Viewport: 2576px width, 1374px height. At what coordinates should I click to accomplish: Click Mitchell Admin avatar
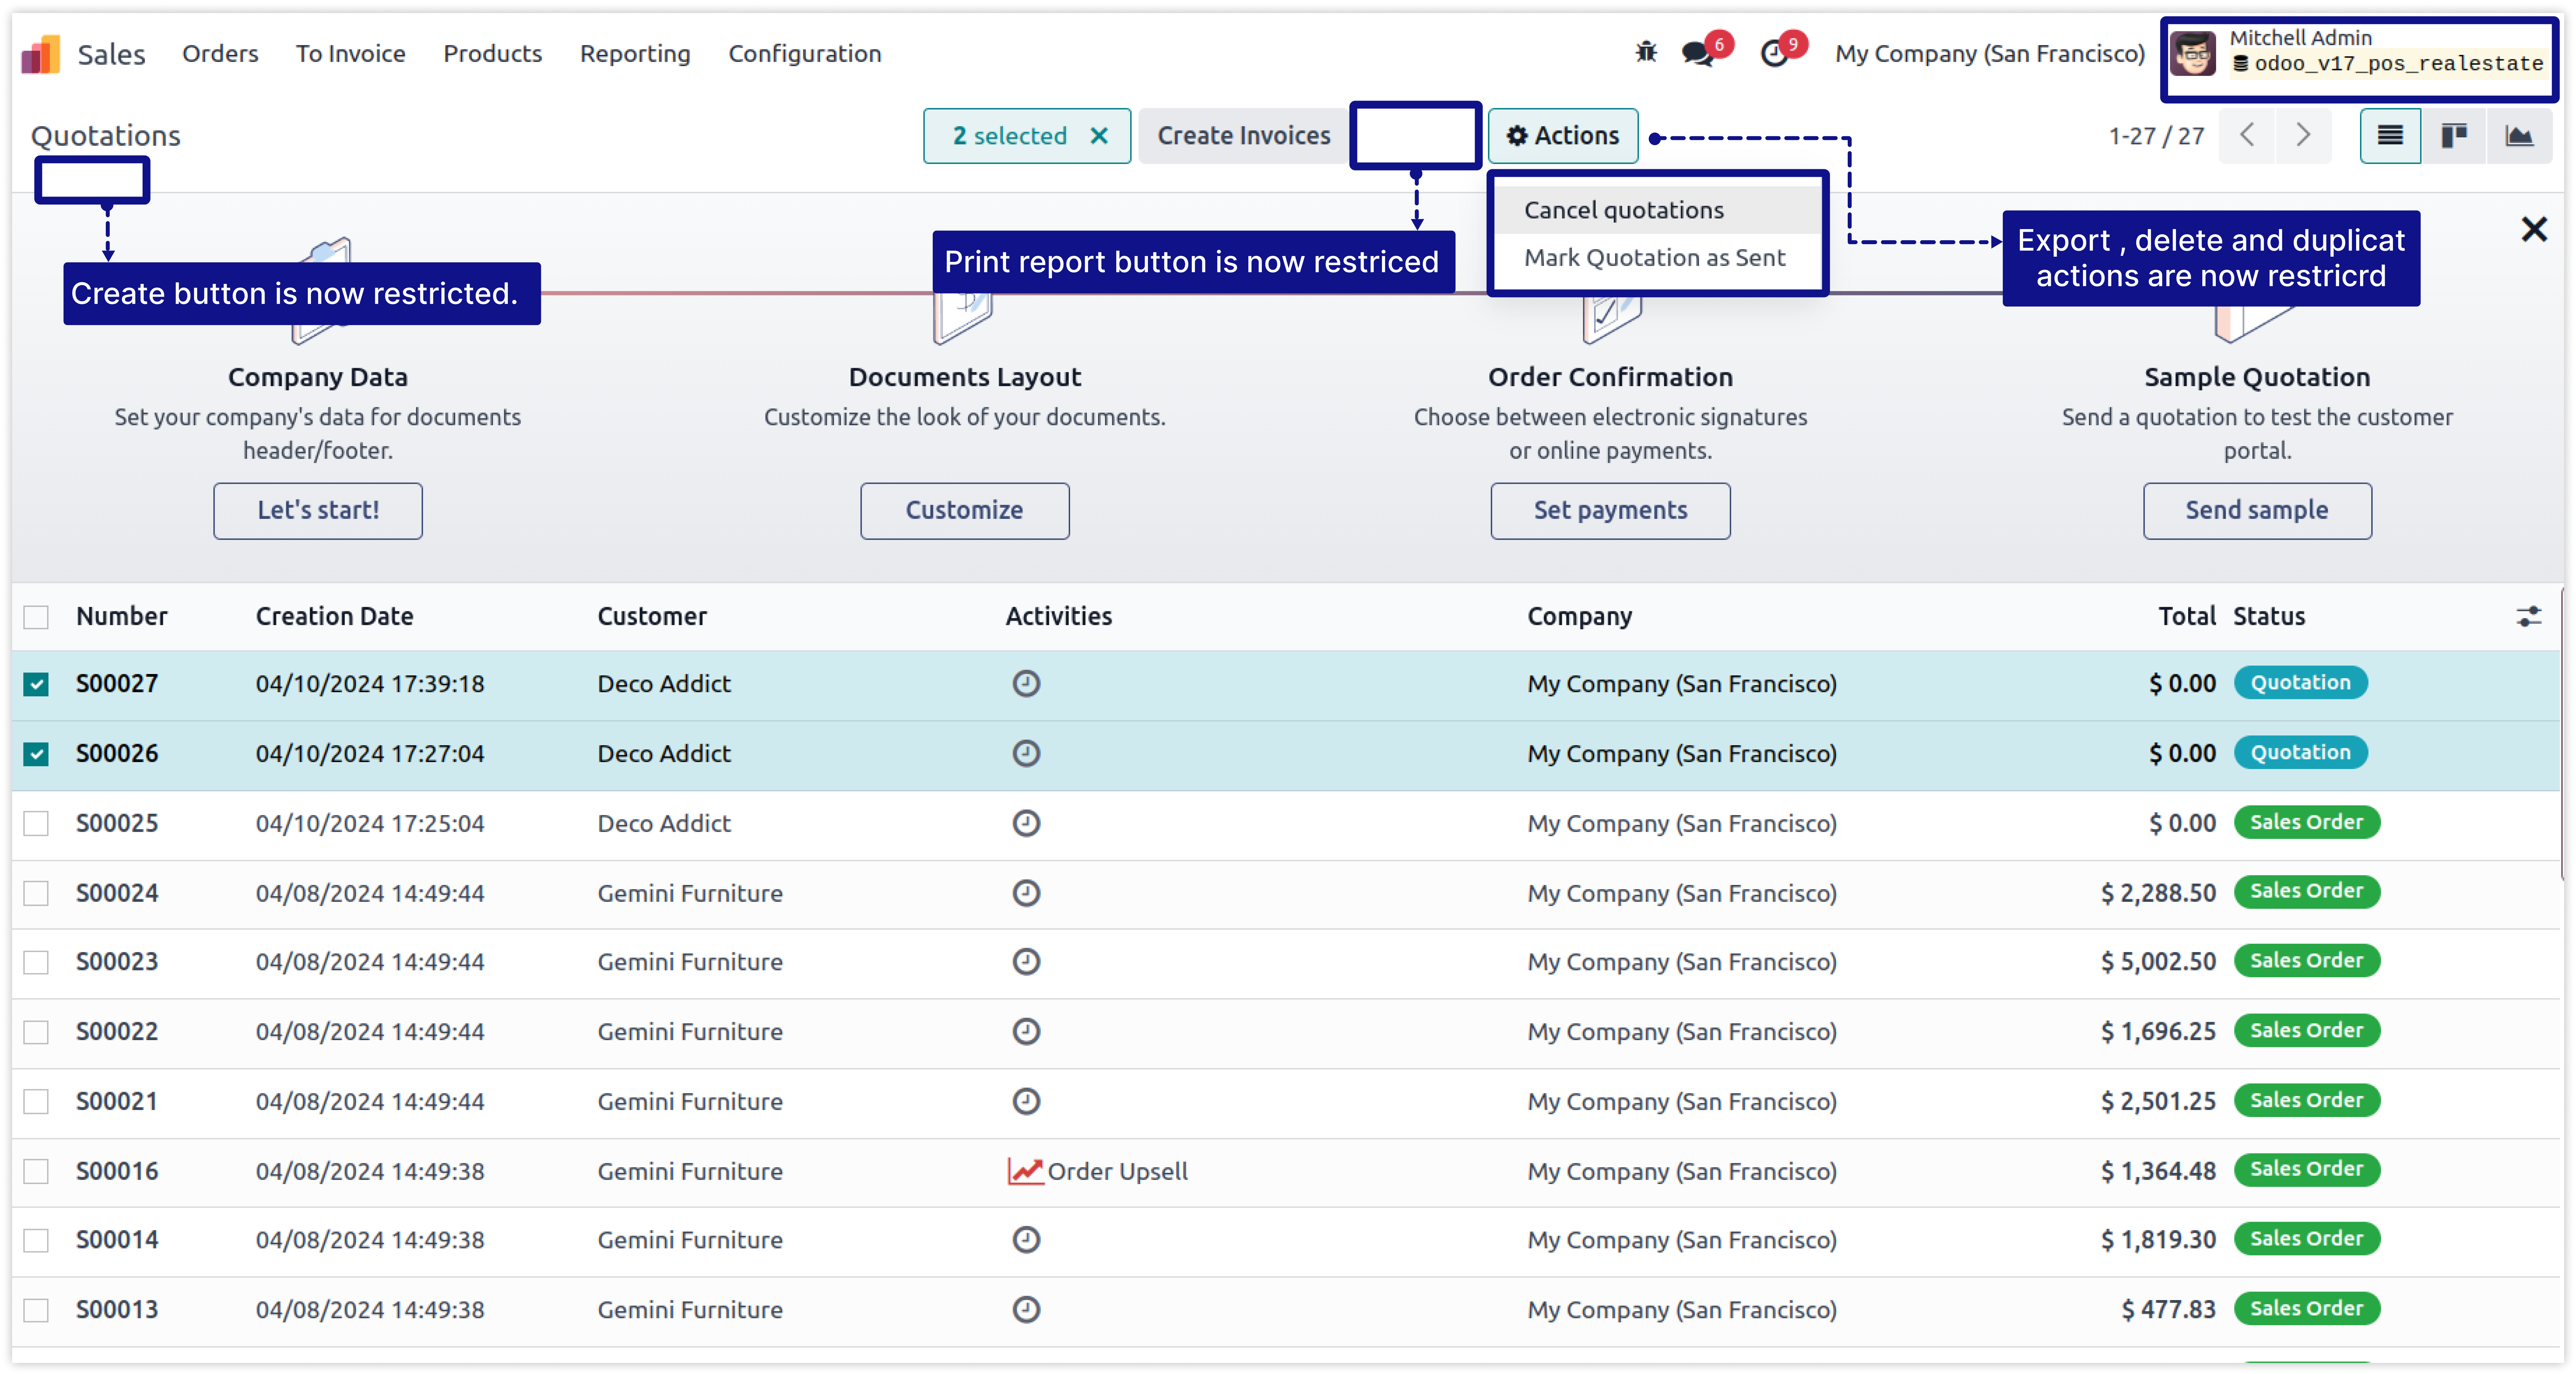tap(2193, 54)
